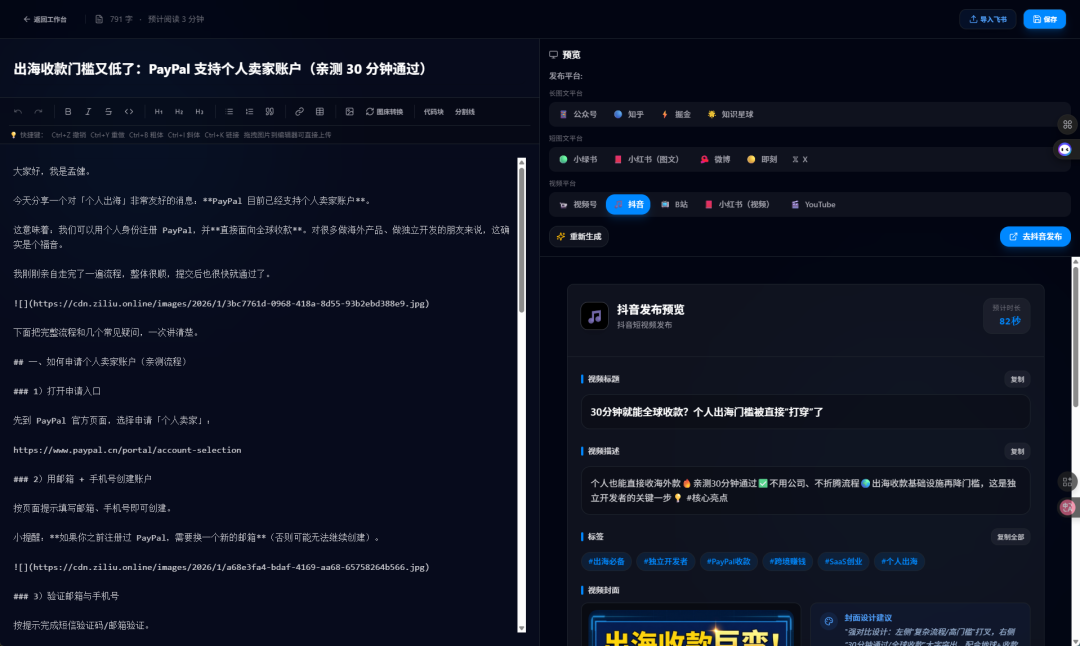Click the undo arrow icon

coord(18,112)
